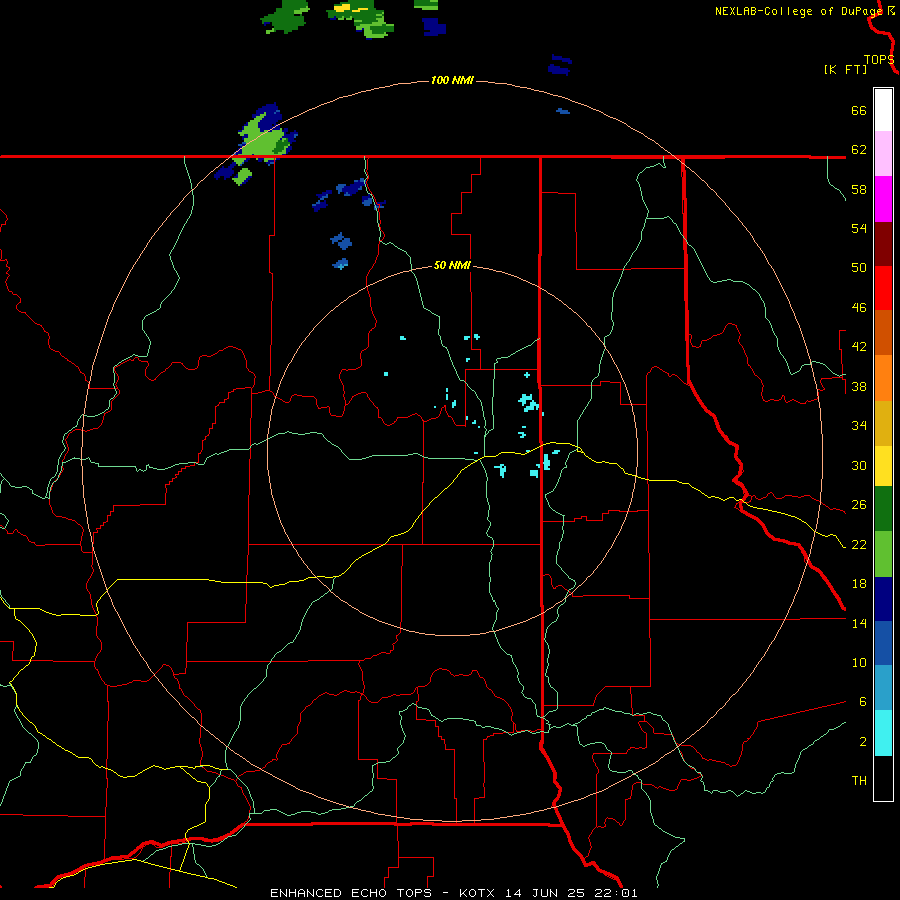Click the [K FT] units label
Viewport: 900px width, 900px height.
pyautogui.click(x=846, y=69)
